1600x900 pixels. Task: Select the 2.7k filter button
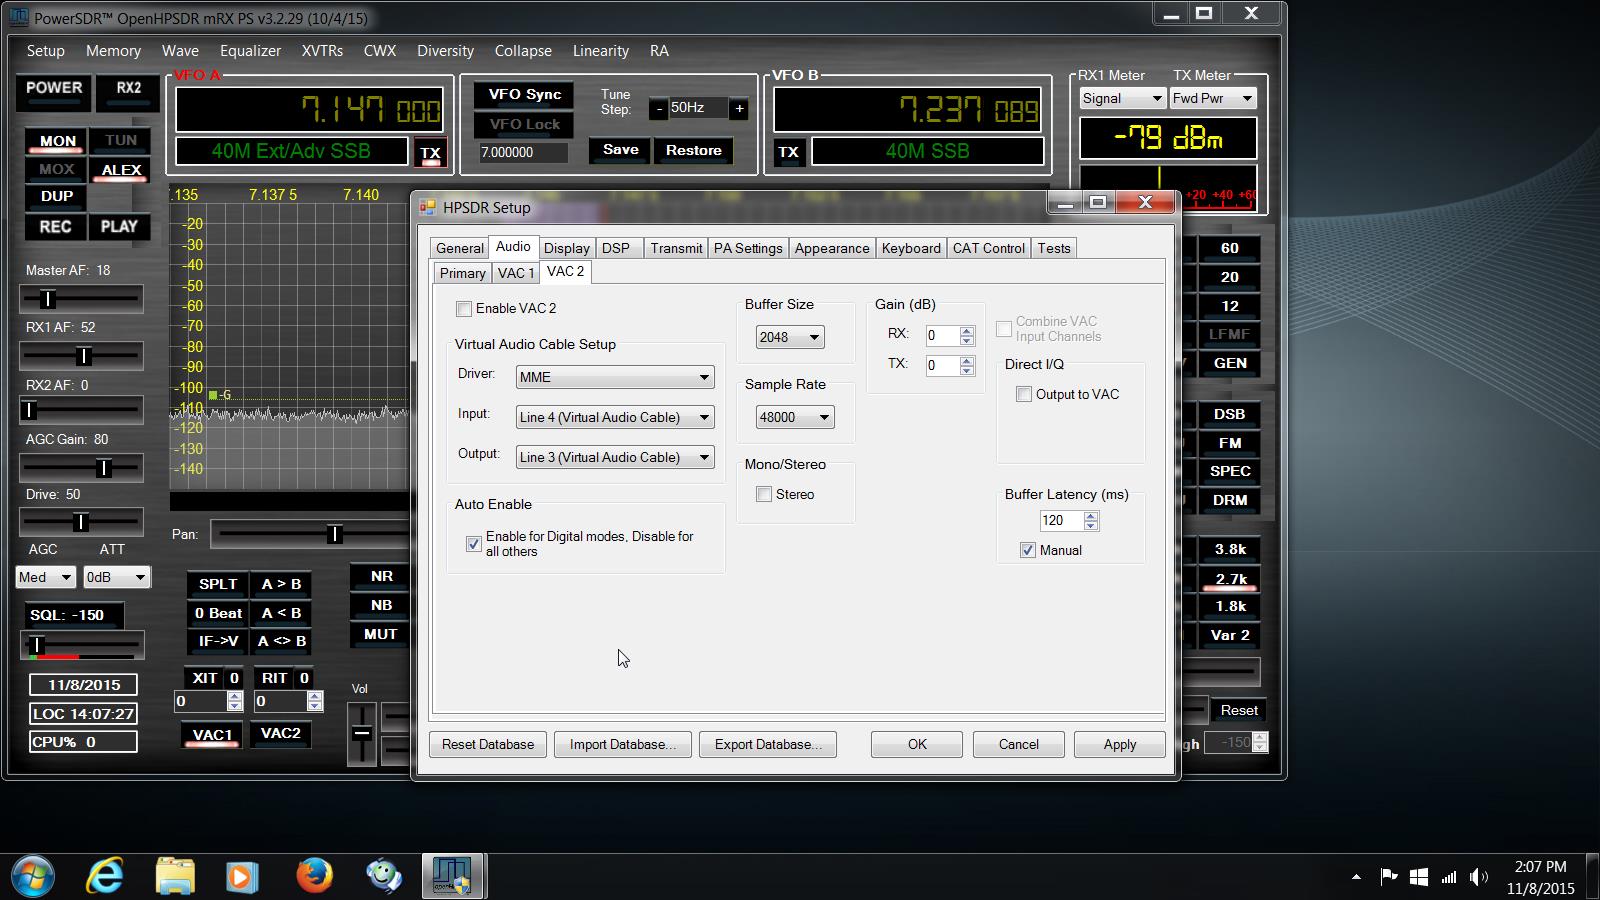1230,578
